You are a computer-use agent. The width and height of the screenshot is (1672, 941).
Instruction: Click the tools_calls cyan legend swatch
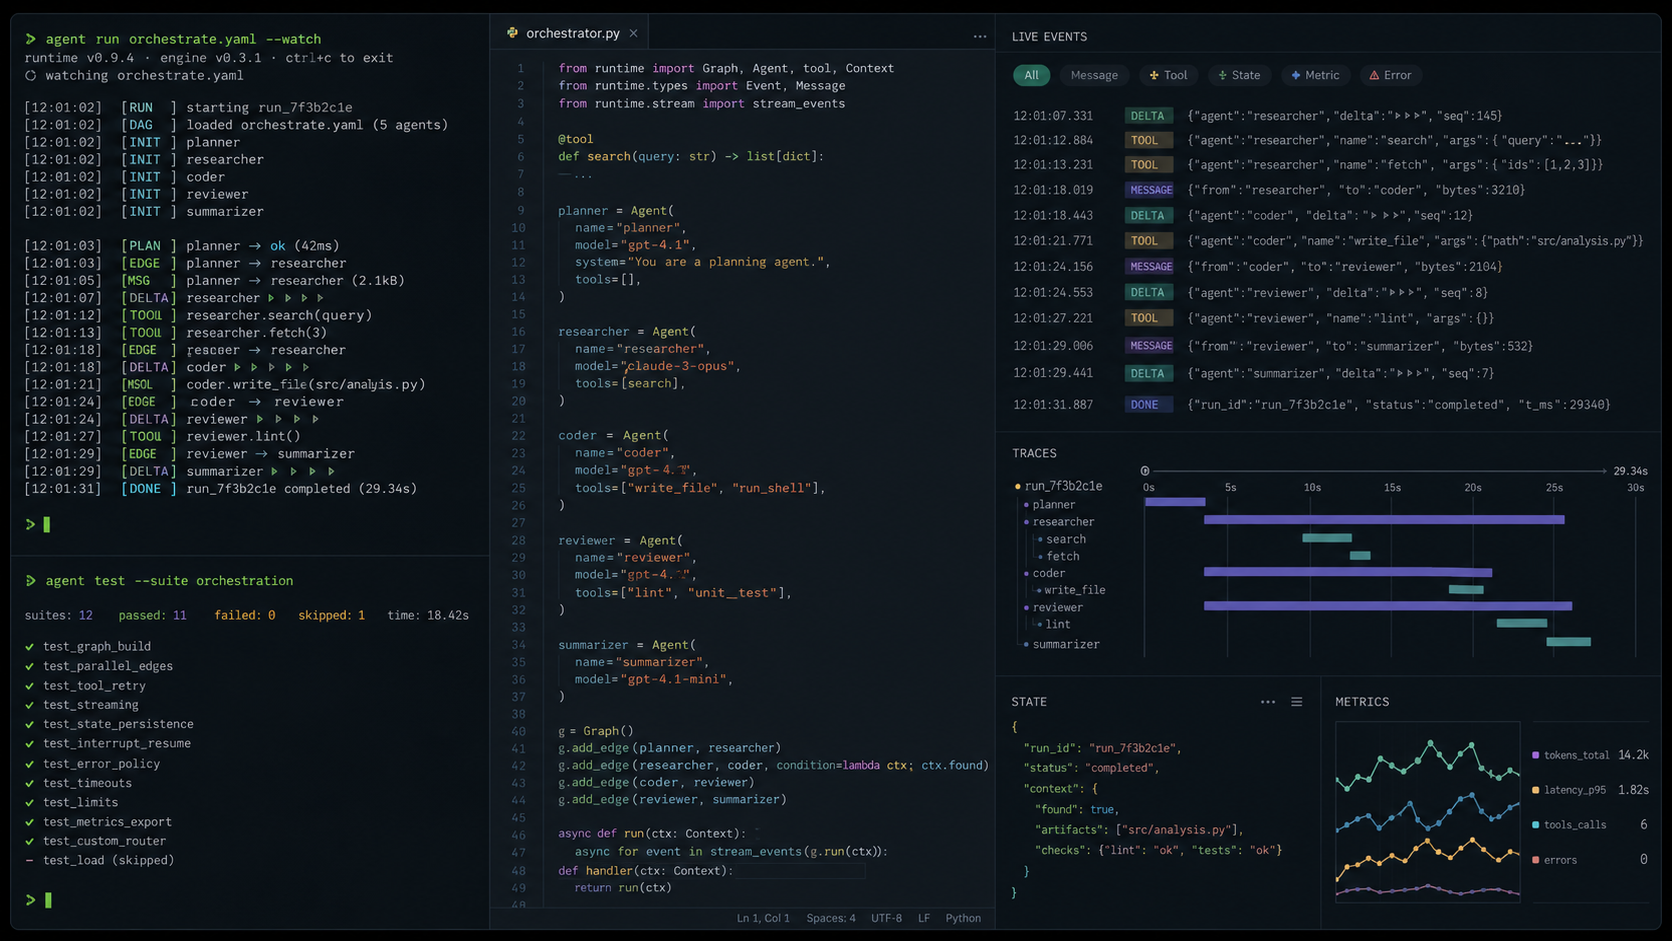pos(1536,825)
